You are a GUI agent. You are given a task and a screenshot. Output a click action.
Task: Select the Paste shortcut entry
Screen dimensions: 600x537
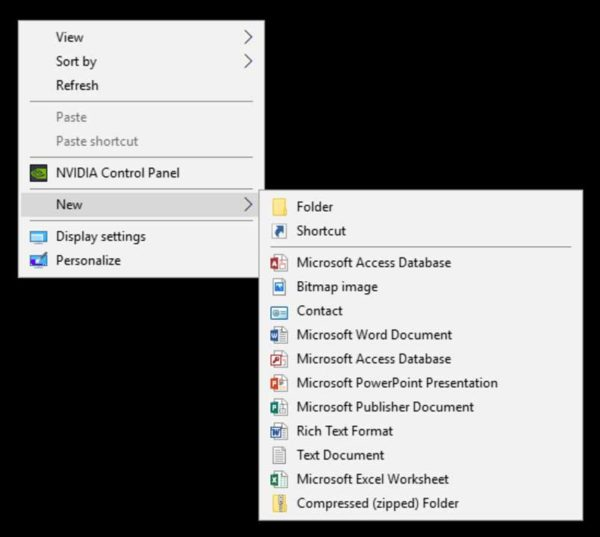tap(97, 141)
